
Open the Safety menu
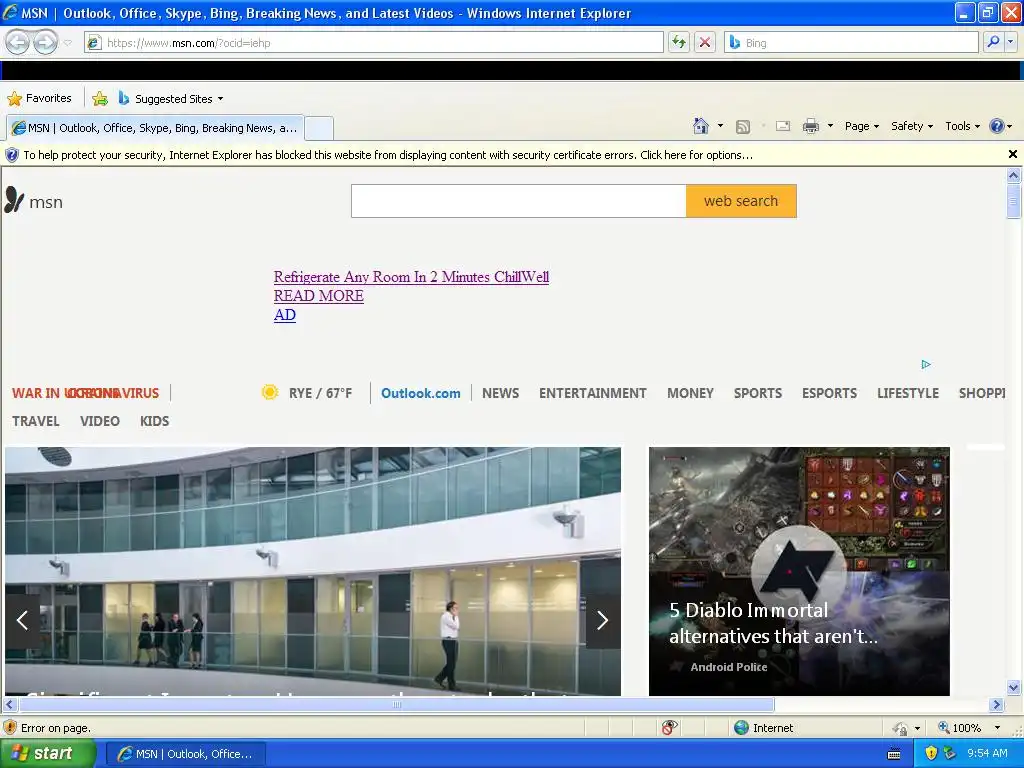click(912, 126)
